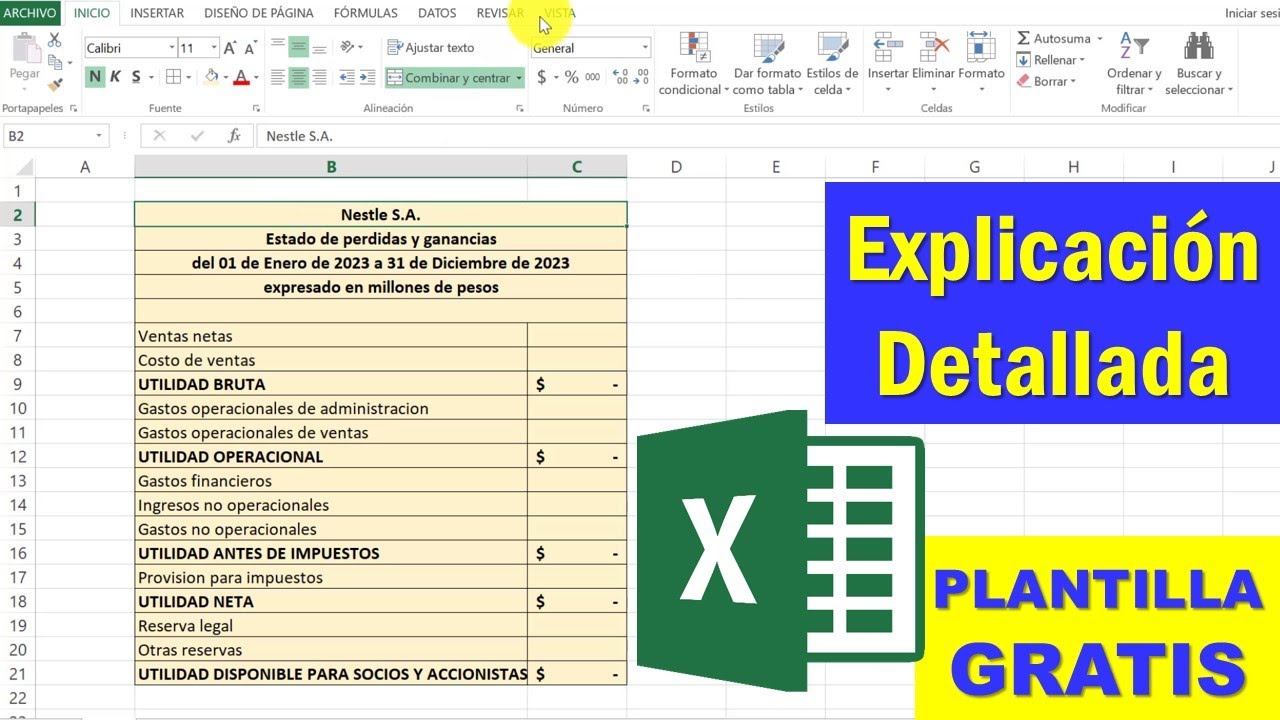The height and width of the screenshot is (720, 1280).
Task: Toggle Combinar y centrar merge
Action: tap(448, 77)
